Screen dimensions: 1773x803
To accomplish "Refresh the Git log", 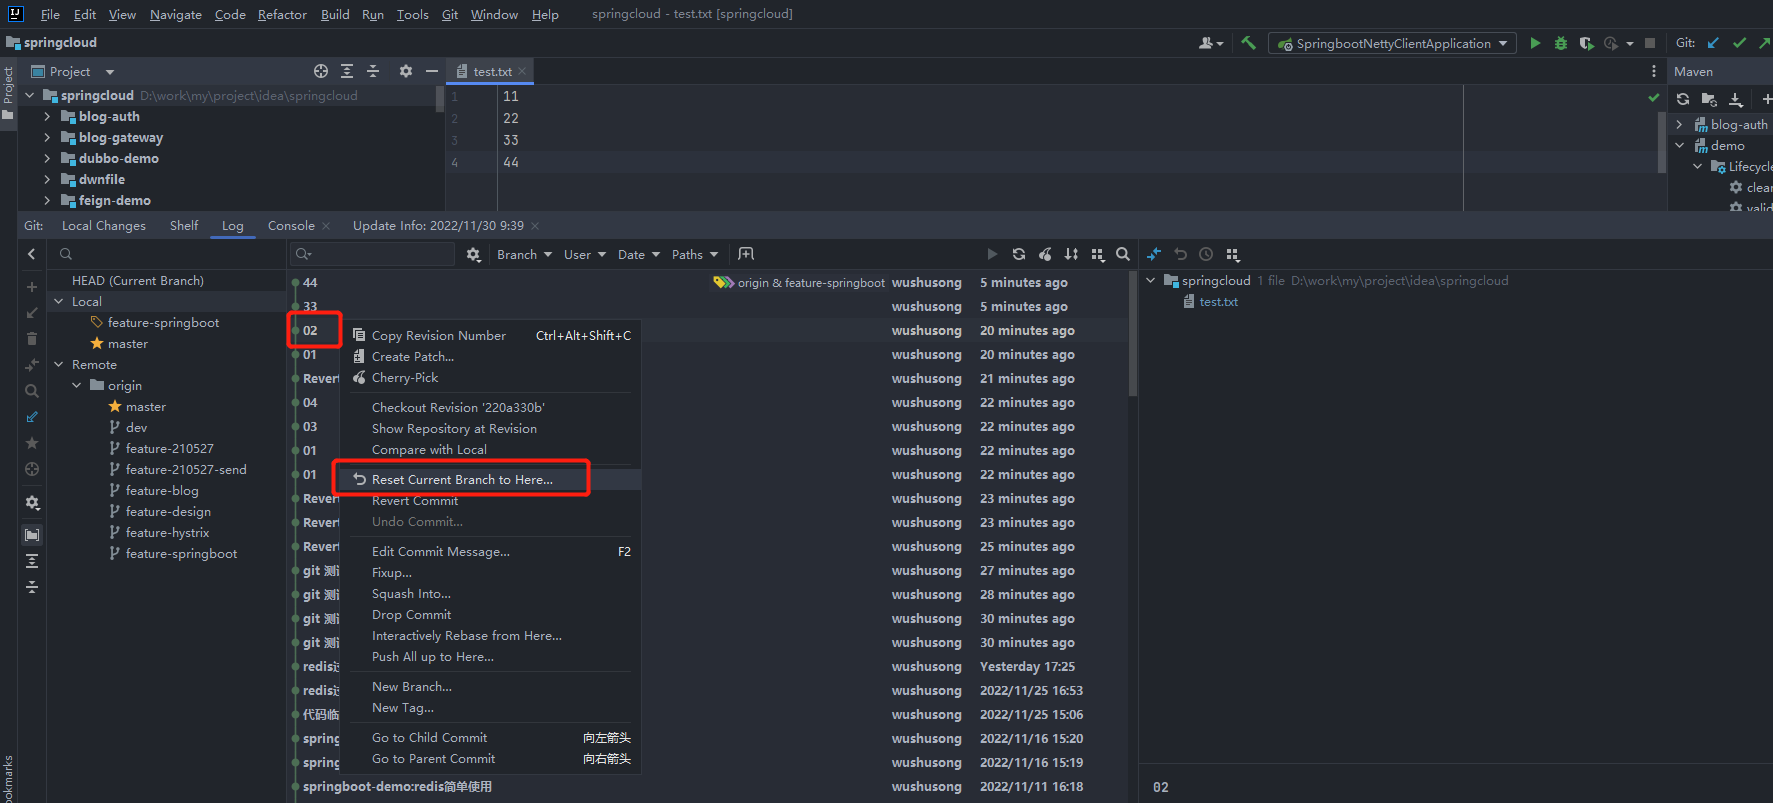I will pyautogui.click(x=1018, y=254).
